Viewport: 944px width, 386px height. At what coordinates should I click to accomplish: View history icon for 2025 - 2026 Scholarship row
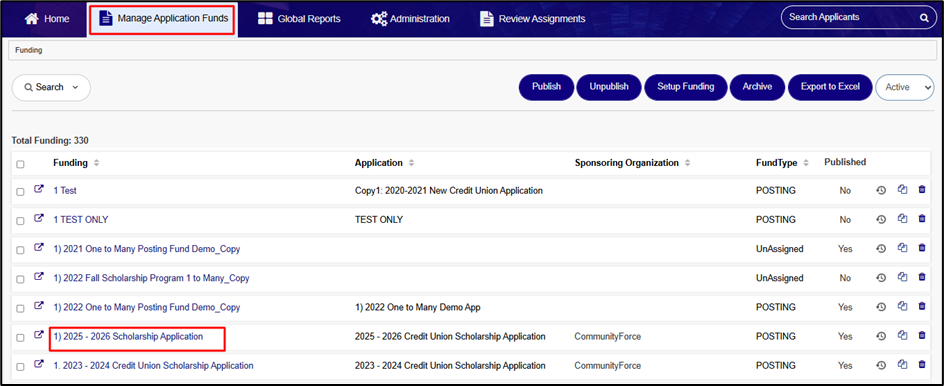pos(881,336)
